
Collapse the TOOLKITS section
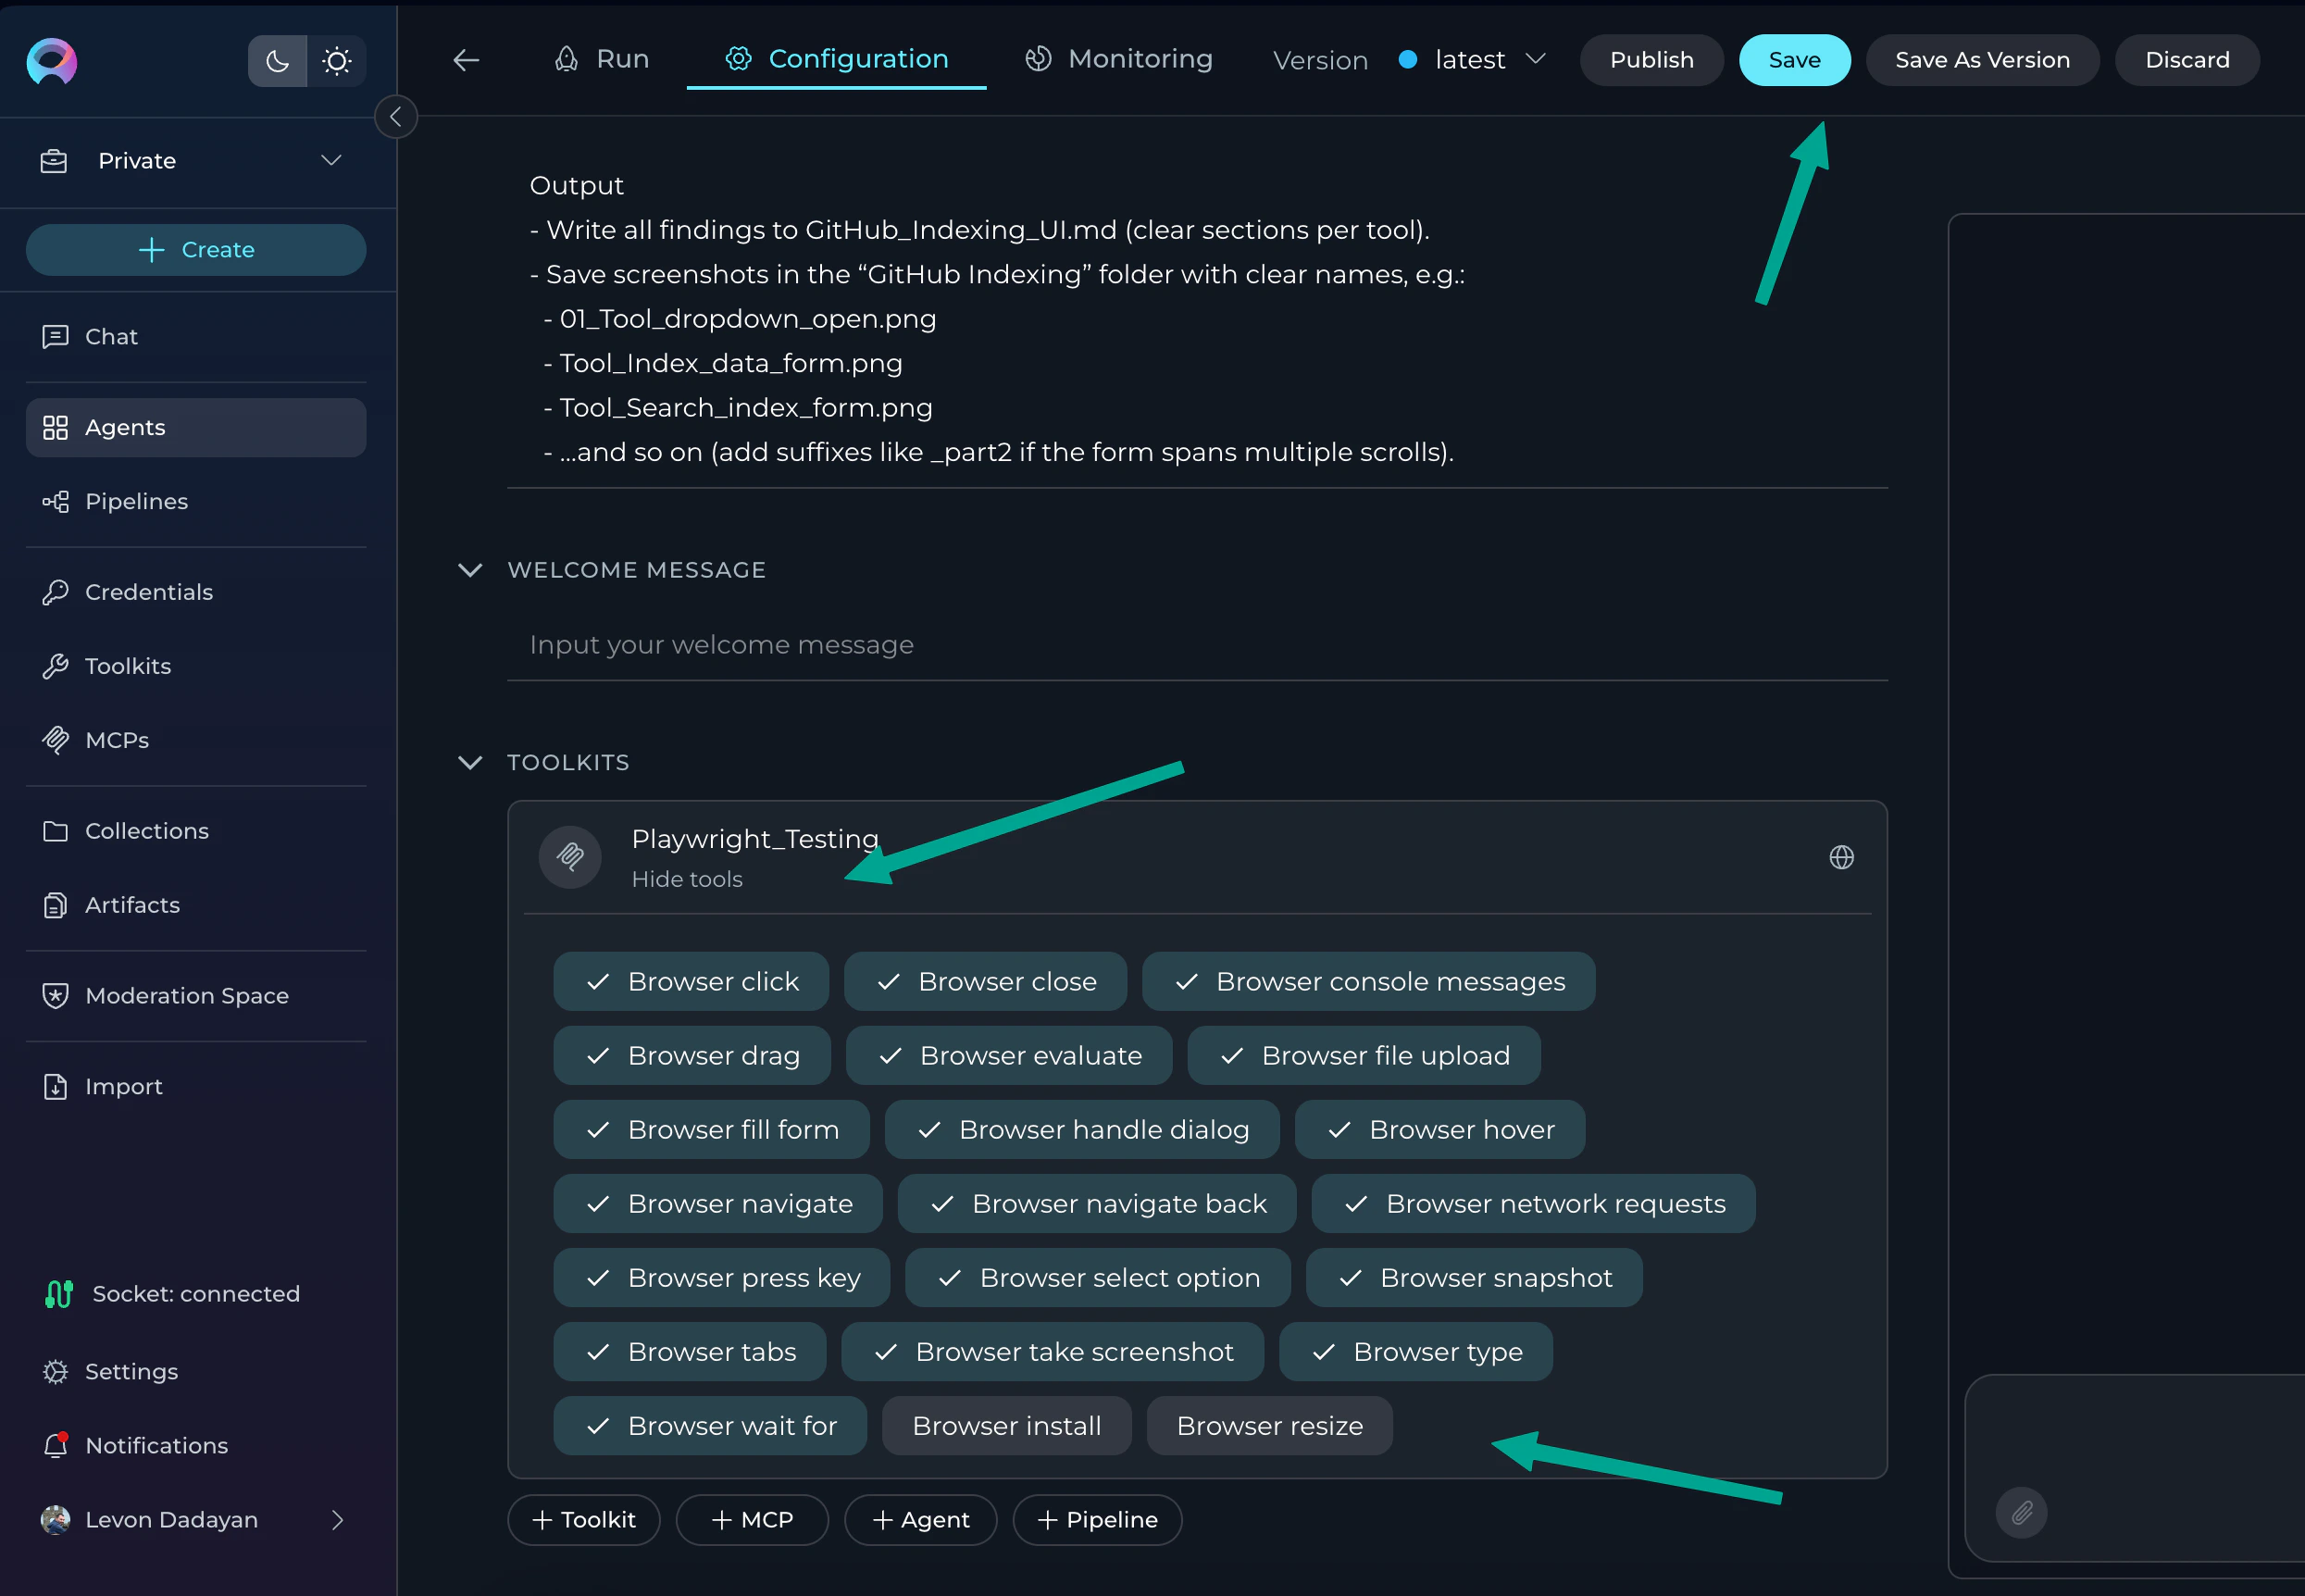tap(471, 762)
